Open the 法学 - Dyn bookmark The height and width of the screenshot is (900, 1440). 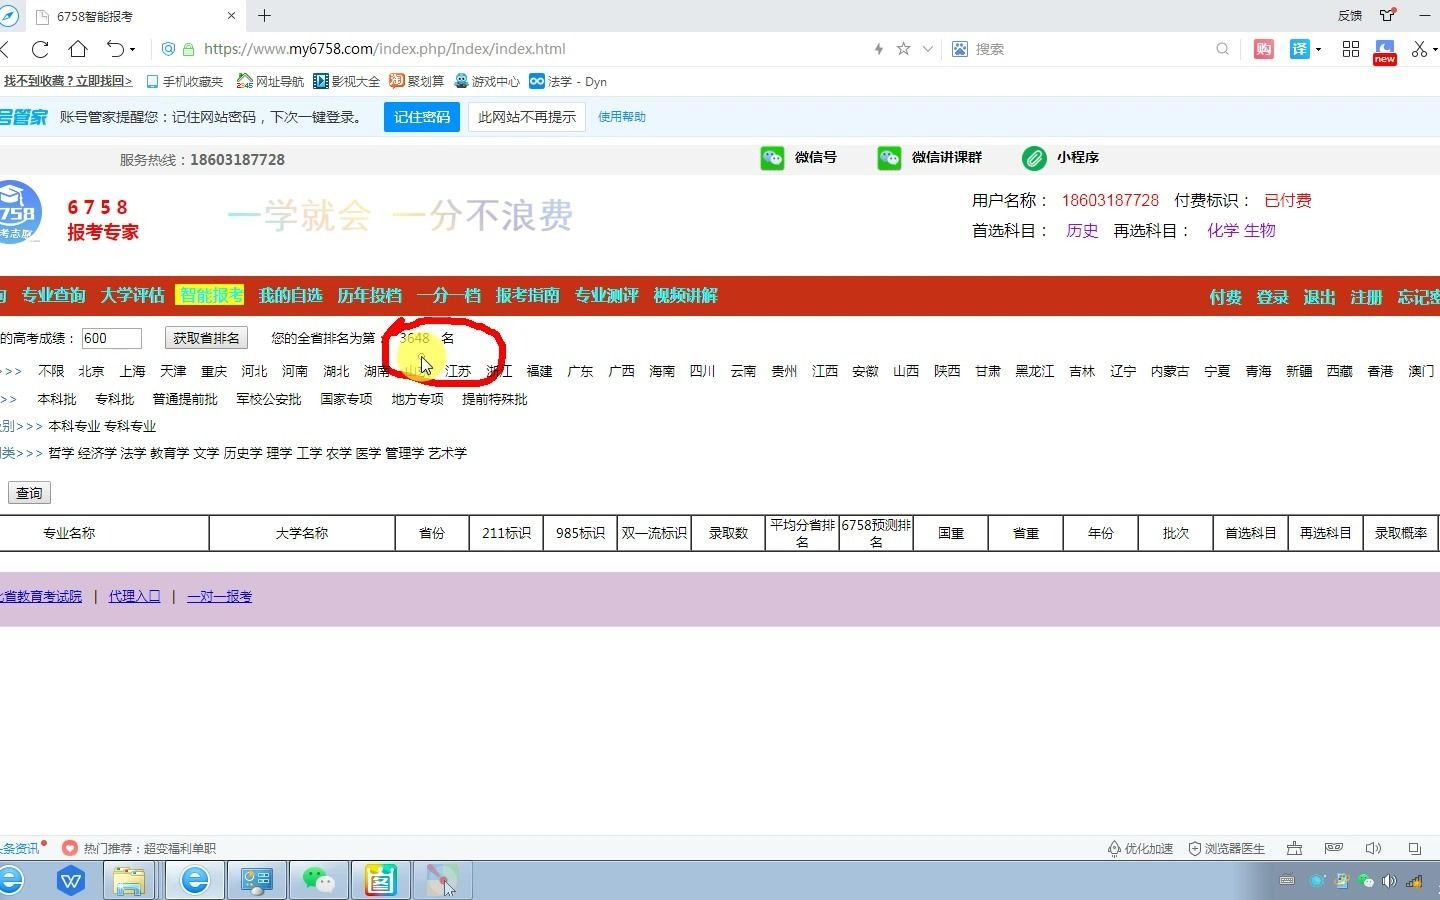click(568, 82)
